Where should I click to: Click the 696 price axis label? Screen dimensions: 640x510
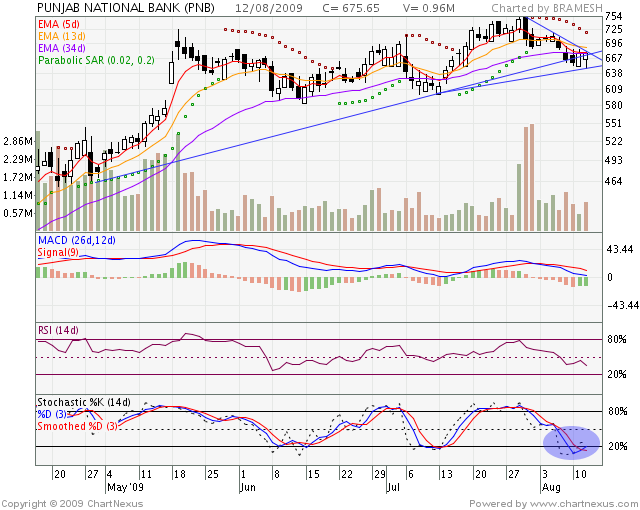(613, 43)
